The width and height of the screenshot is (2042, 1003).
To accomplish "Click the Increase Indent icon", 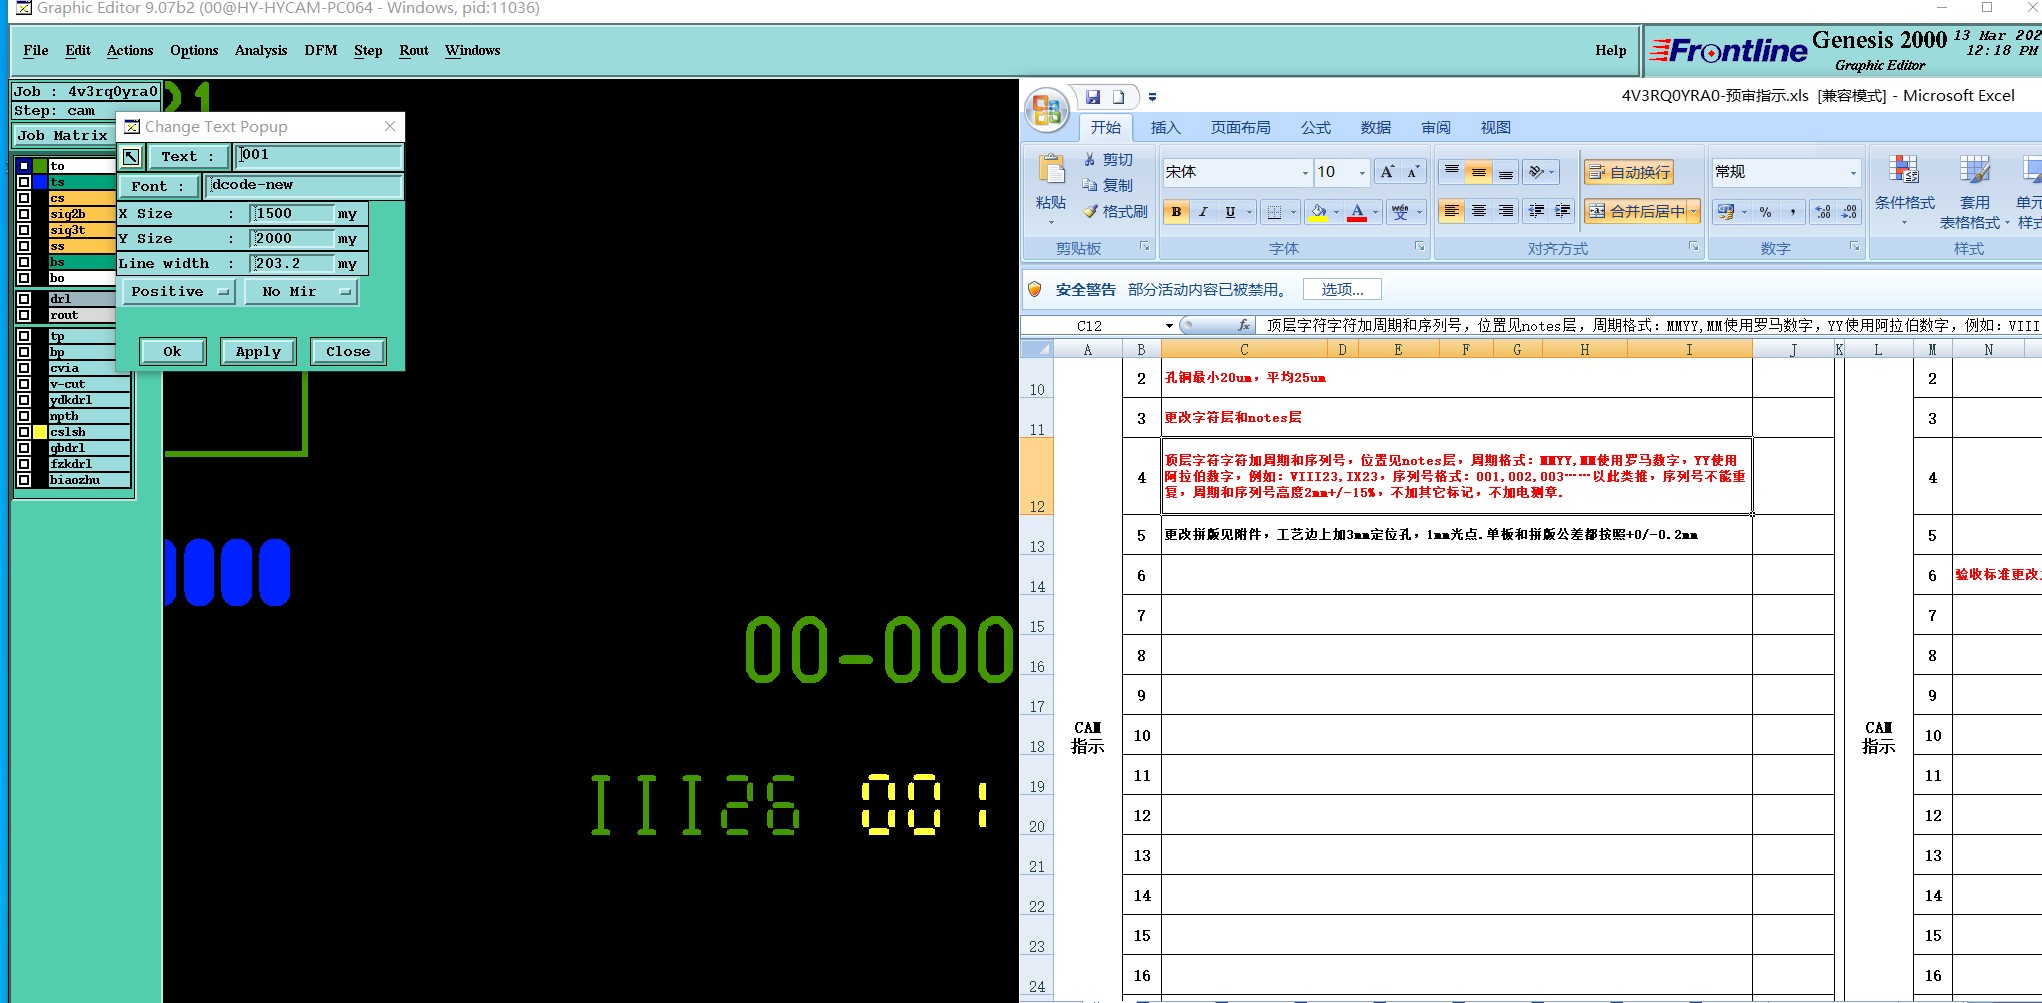I will tap(1563, 211).
